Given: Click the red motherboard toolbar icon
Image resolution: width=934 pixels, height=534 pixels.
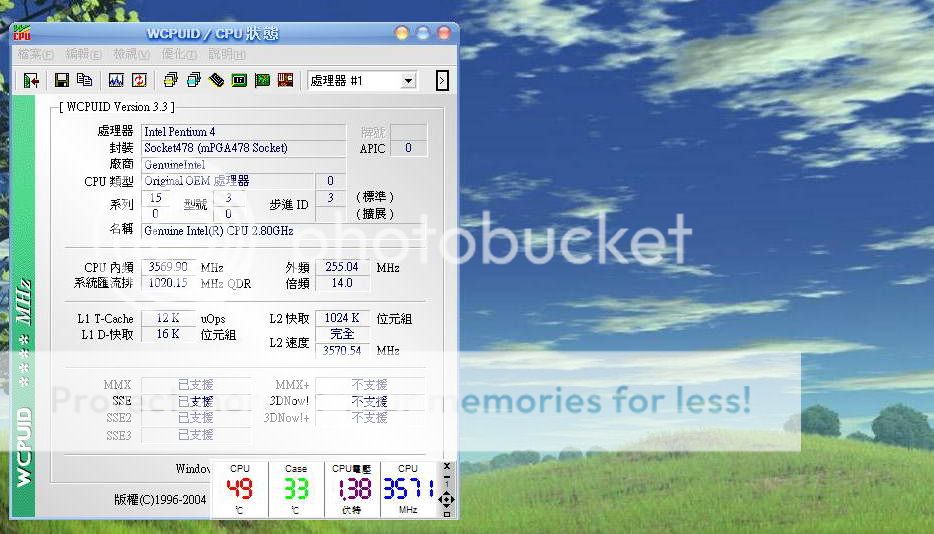Looking at the screenshot, I should 285,80.
